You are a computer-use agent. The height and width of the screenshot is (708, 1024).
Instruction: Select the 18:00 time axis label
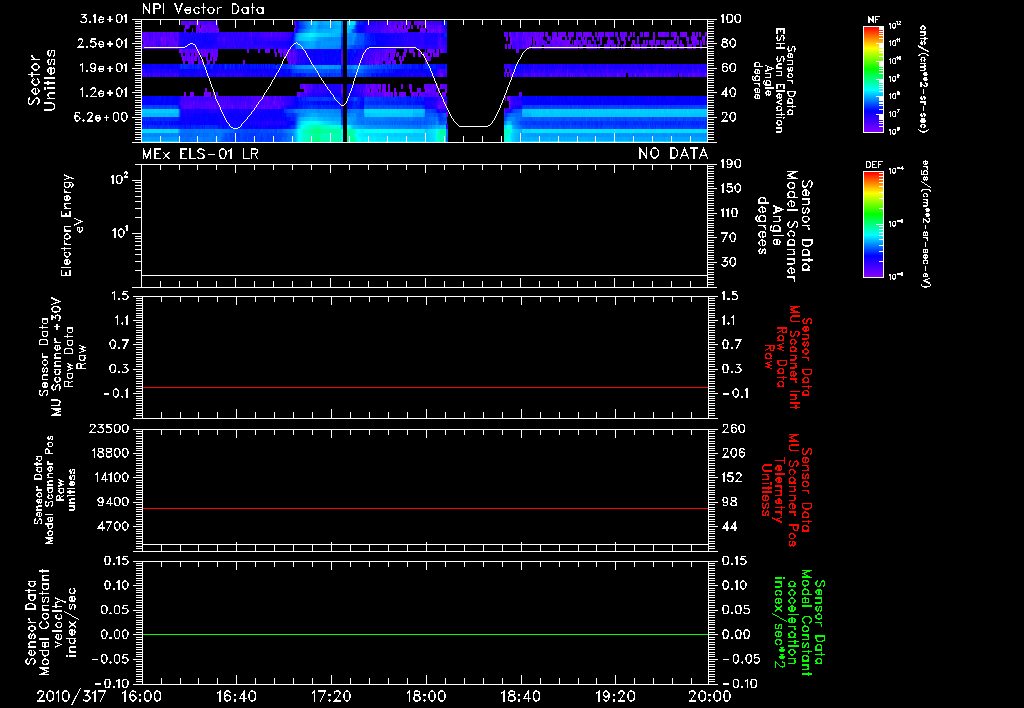coord(425,696)
